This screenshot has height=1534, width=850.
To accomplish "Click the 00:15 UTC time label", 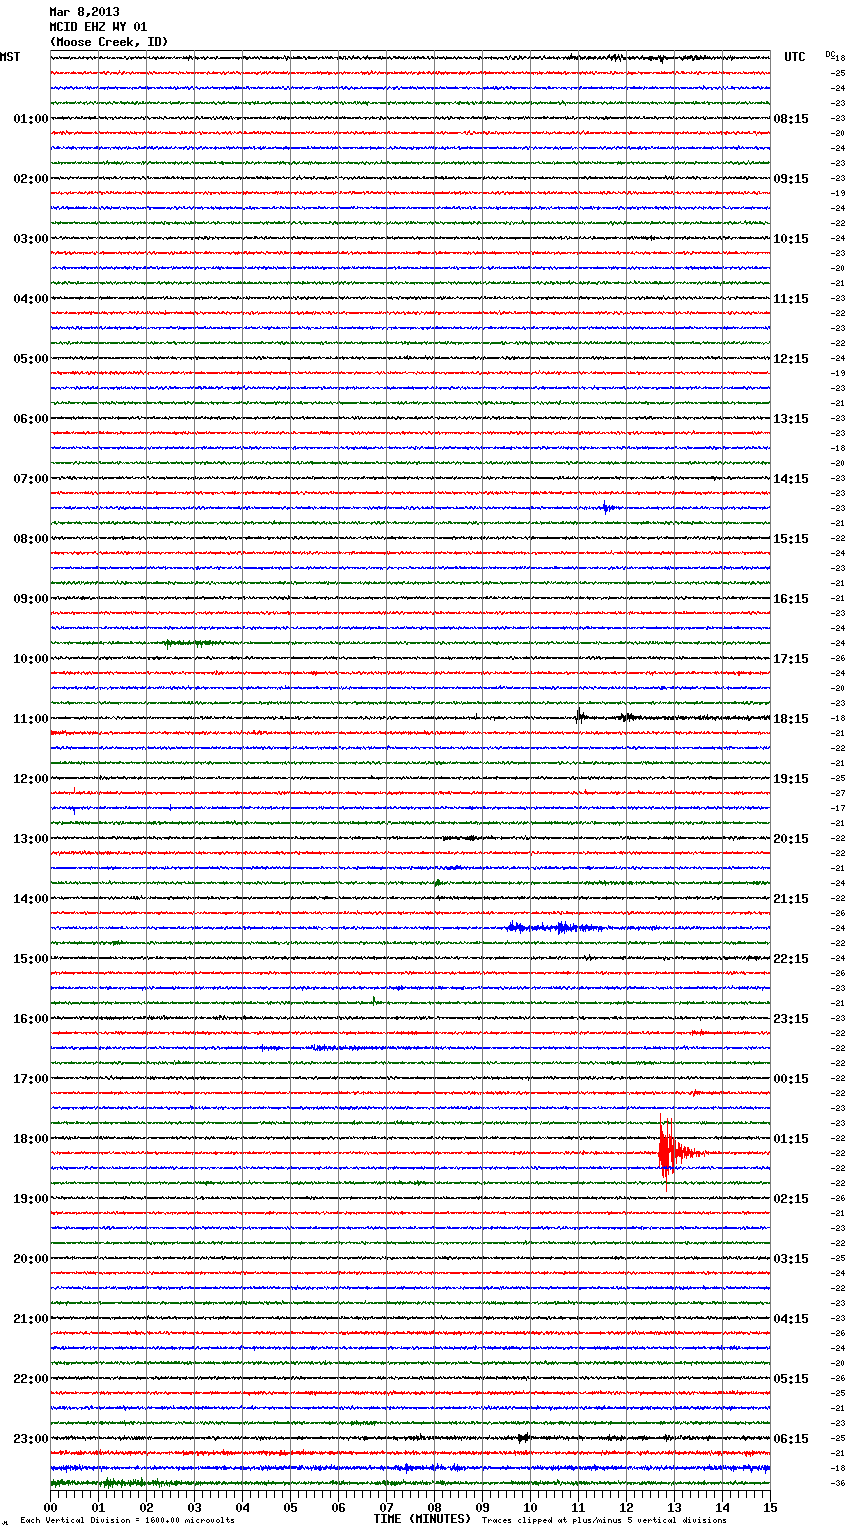I will [791, 1079].
